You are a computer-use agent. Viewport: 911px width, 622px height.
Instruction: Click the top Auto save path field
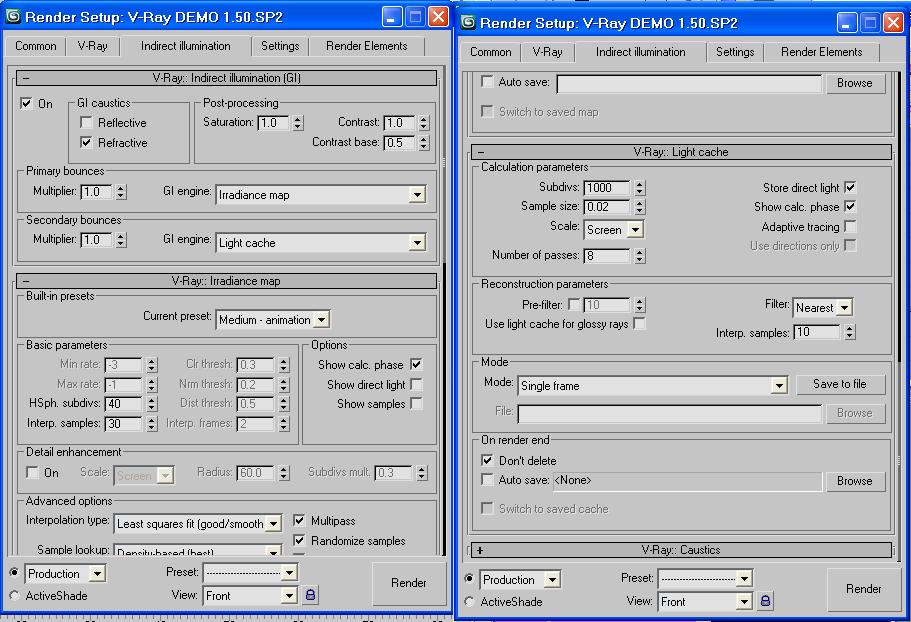click(x=689, y=84)
